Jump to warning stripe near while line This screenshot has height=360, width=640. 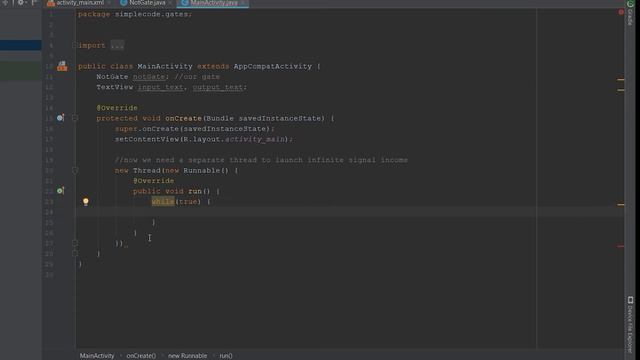coord(620,204)
